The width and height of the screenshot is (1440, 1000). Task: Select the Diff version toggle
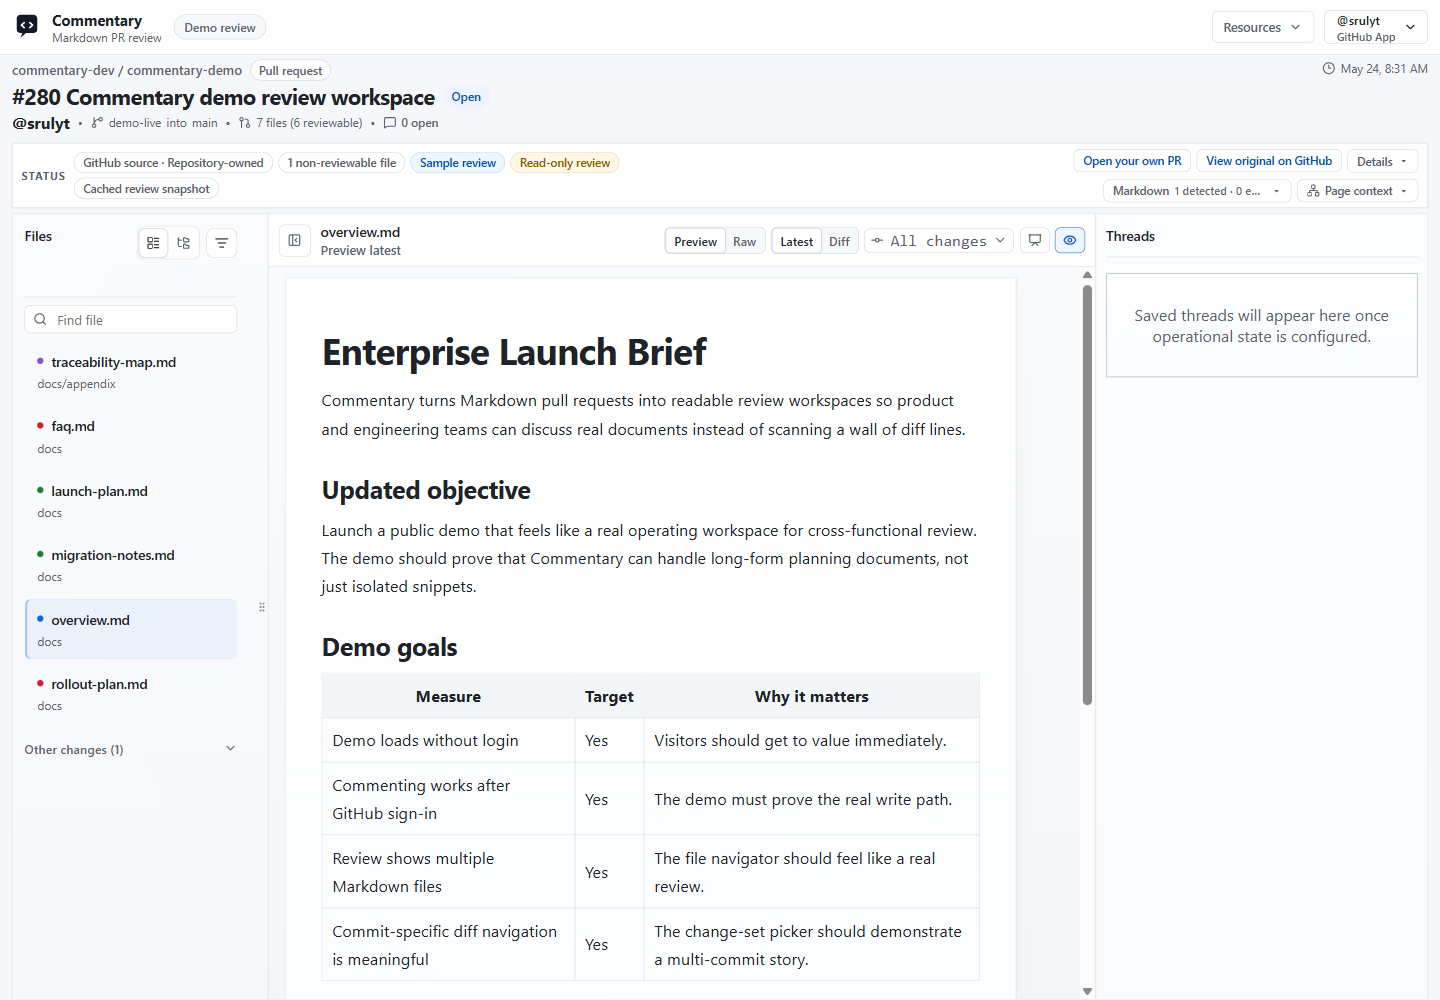click(x=840, y=241)
